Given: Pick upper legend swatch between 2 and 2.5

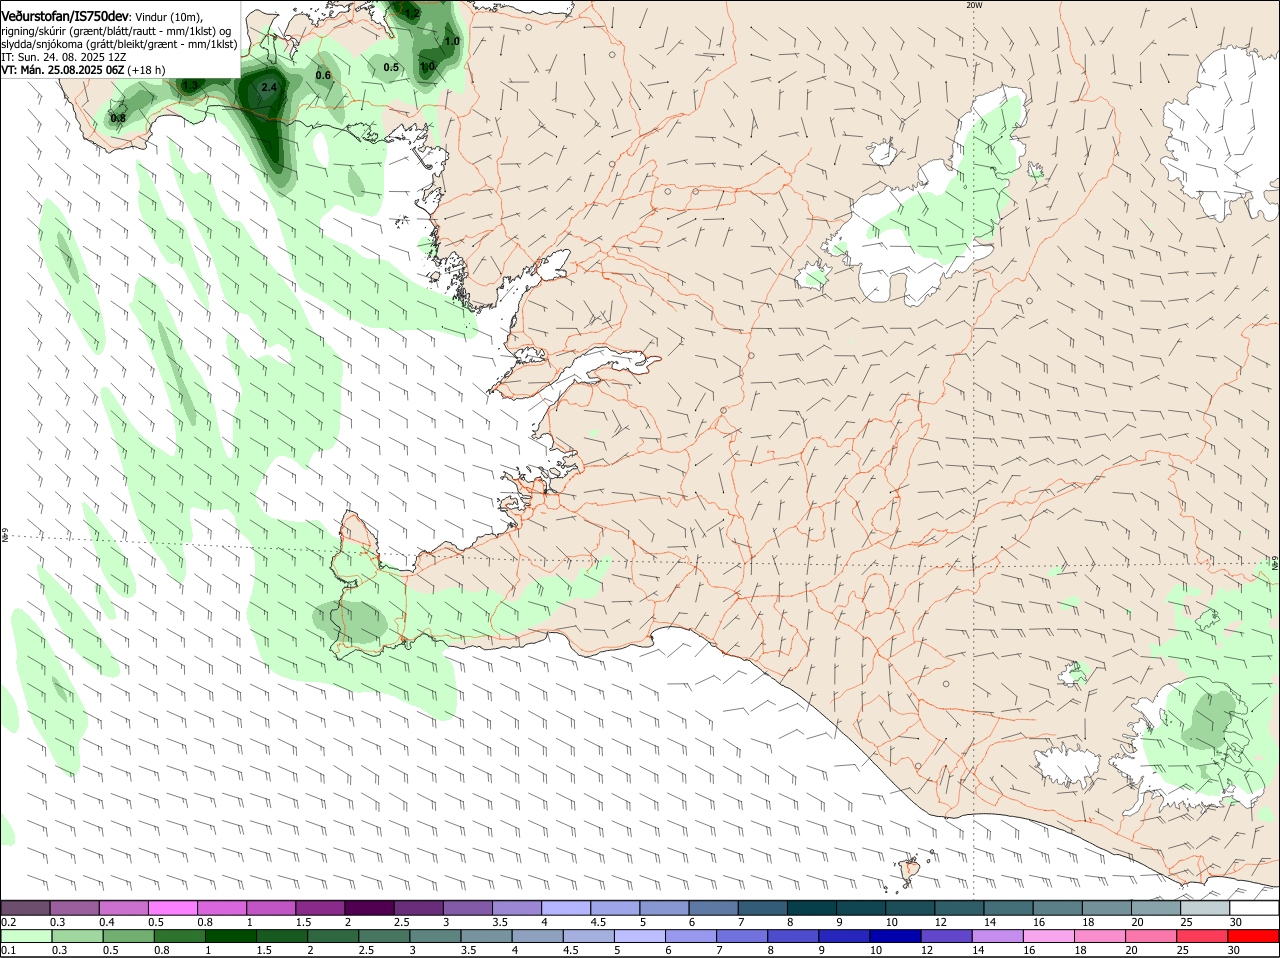Looking at the screenshot, I should click(x=370, y=908).
